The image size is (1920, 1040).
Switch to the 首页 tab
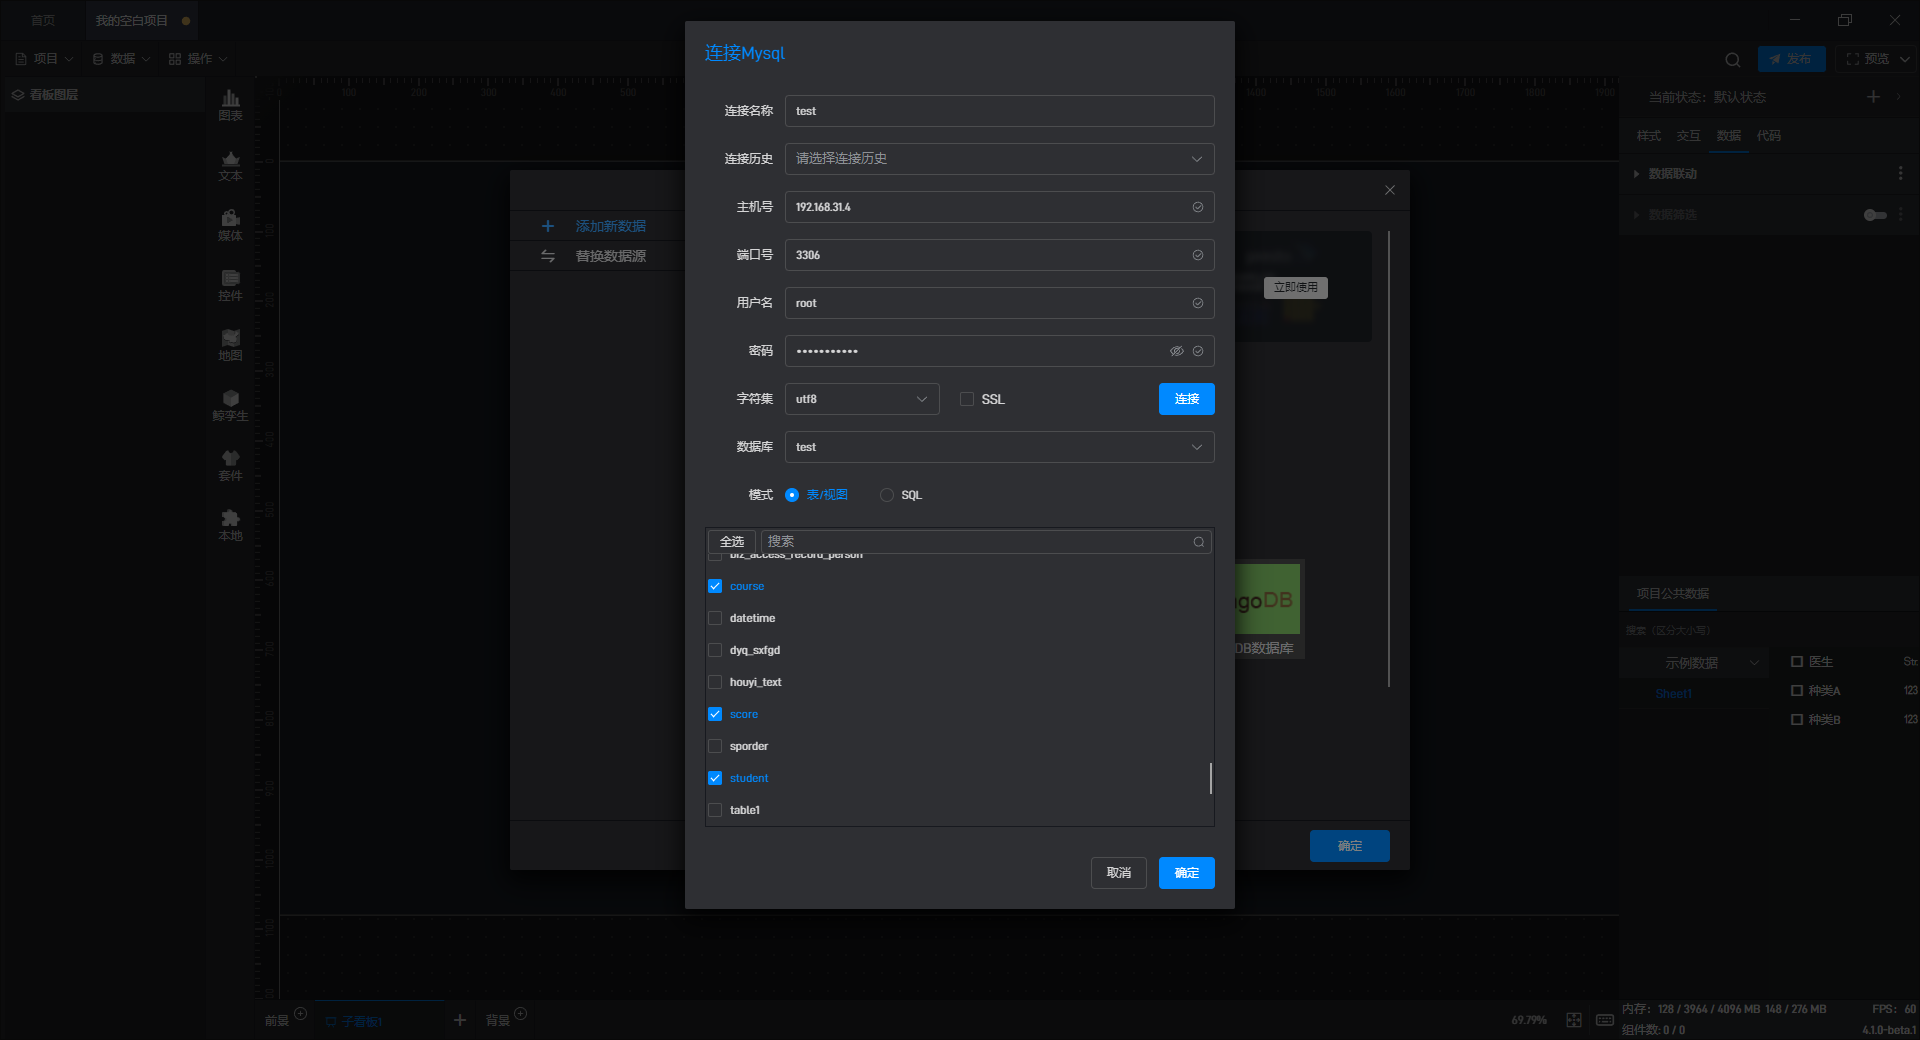[x=43, y=20]
